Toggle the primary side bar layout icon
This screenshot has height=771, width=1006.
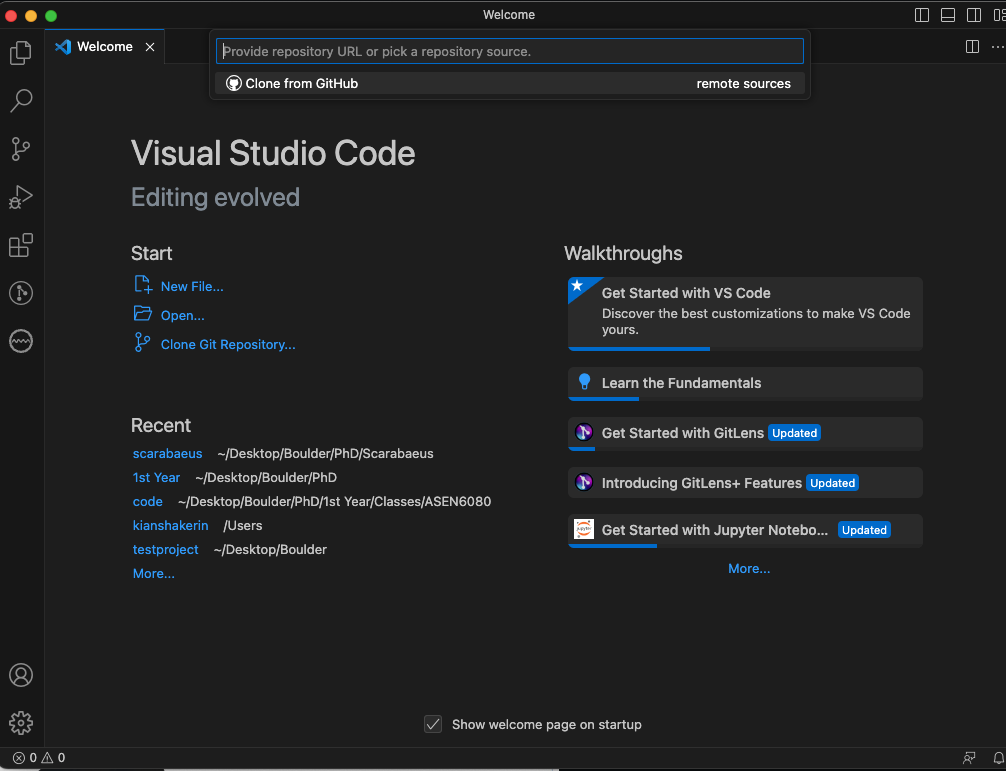(x=921, y=15)
